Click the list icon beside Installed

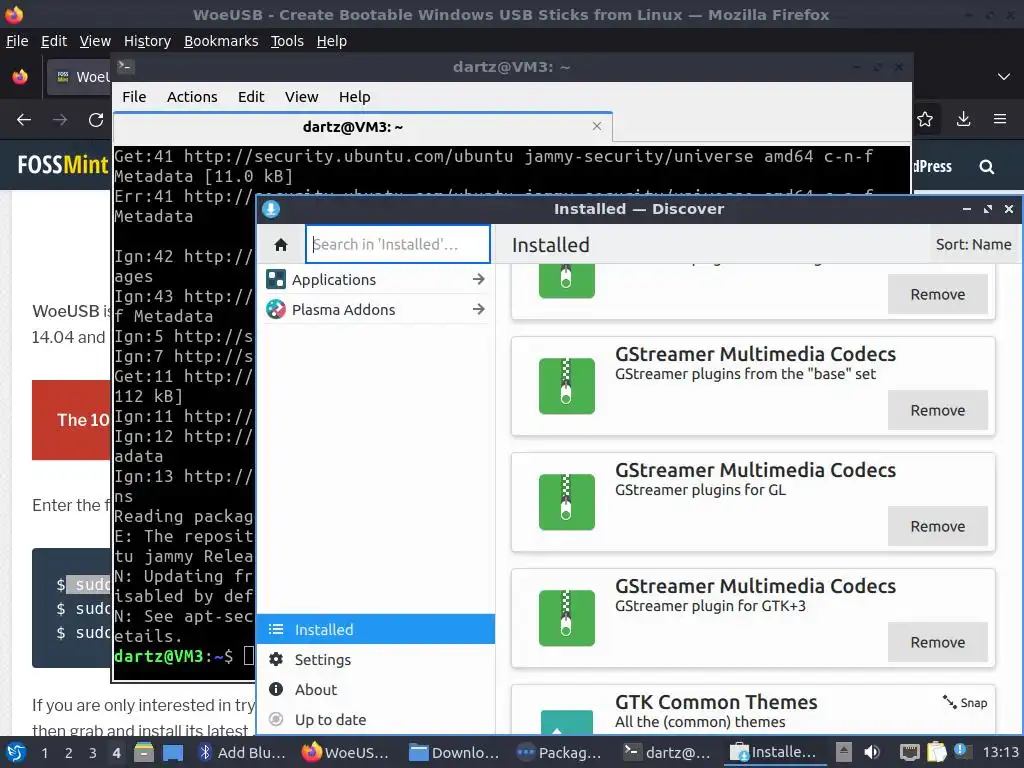[276, 630]
